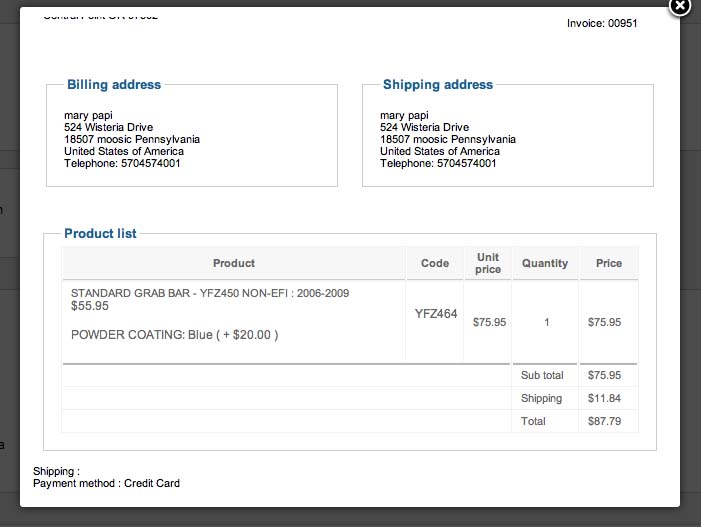Click the Unit price column header
701x527 pixels.
tap(488, 263)
